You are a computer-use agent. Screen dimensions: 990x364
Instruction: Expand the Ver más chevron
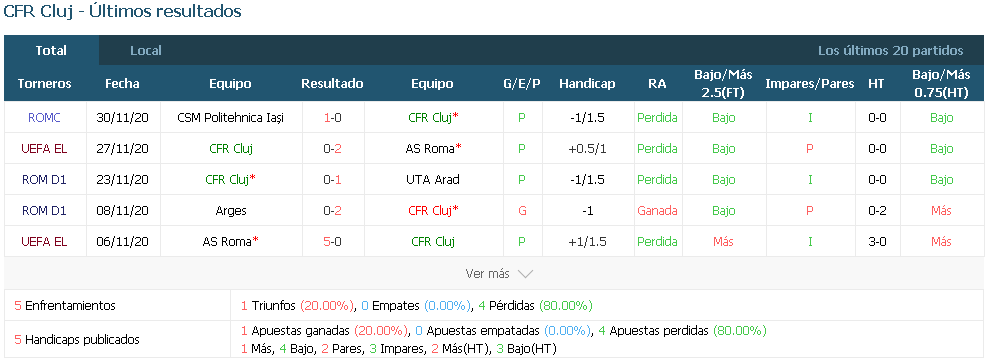525,274
